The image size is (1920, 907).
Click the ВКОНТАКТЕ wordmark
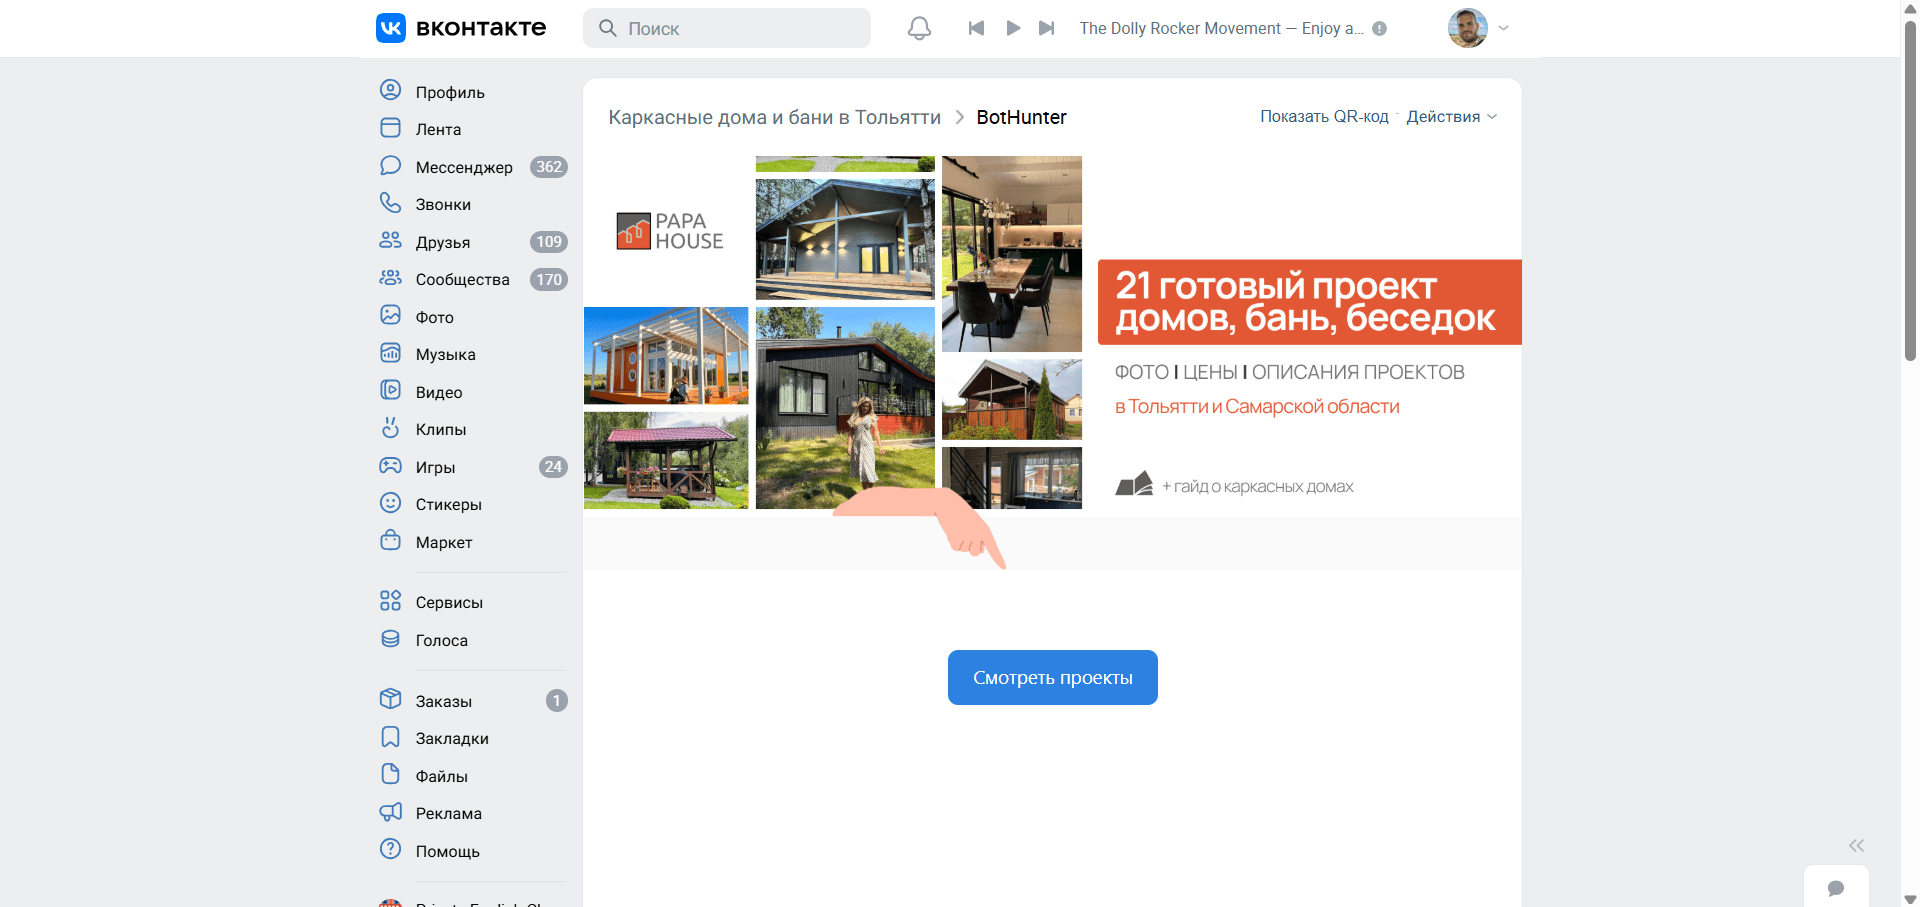pos(481,28)
